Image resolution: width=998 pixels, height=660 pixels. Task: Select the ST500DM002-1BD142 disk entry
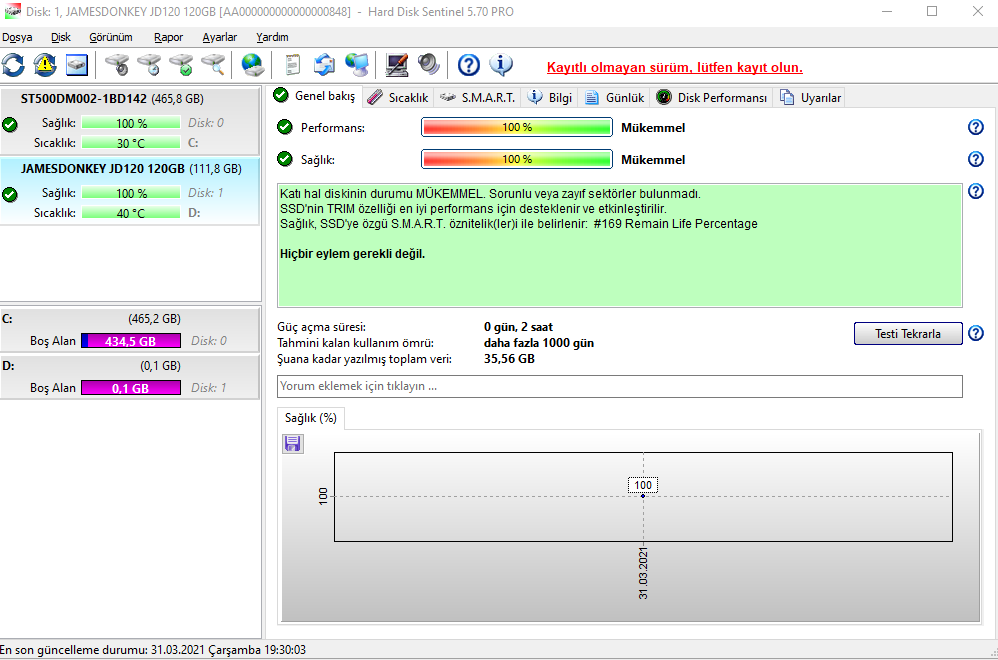130,122
